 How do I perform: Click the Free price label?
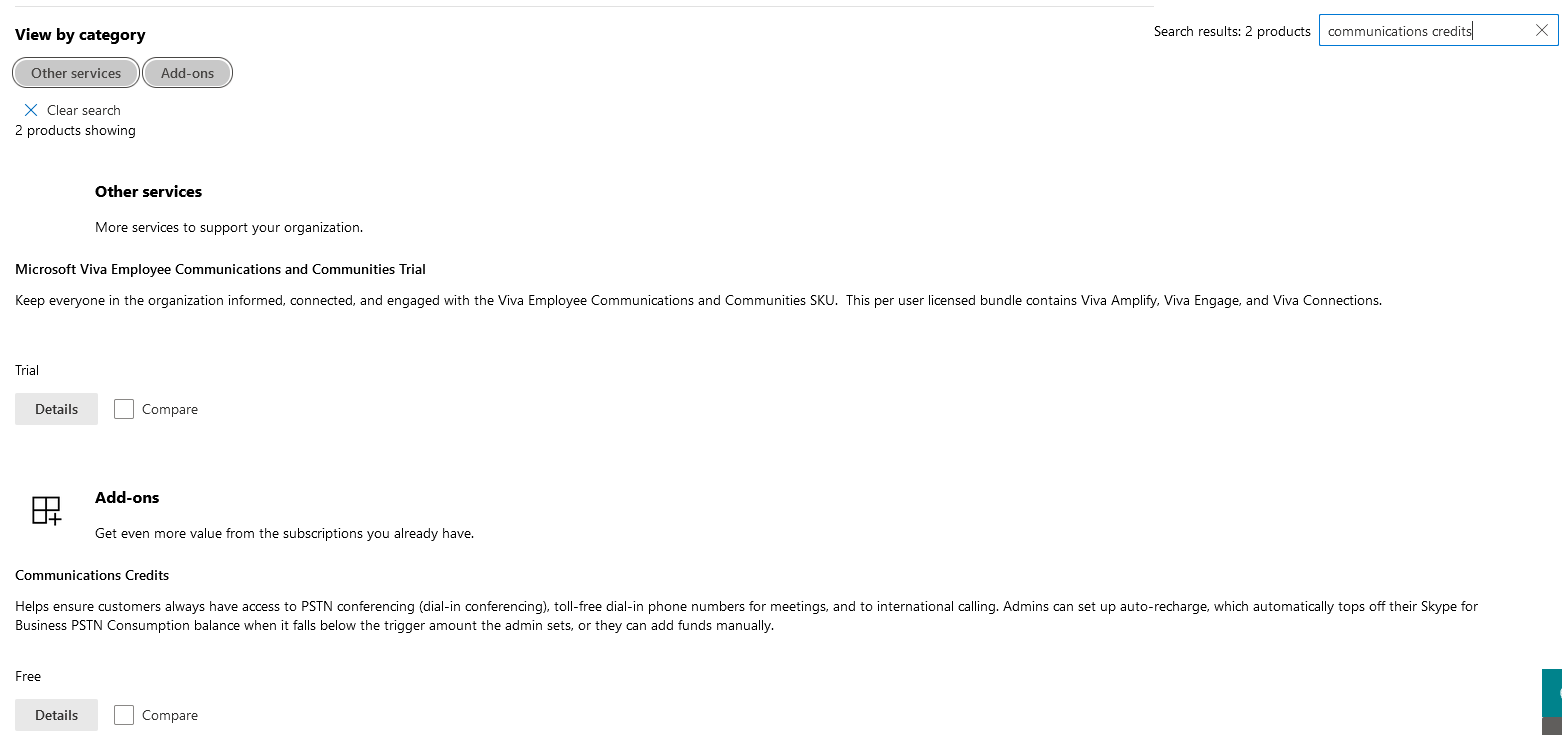pos(28,676)
